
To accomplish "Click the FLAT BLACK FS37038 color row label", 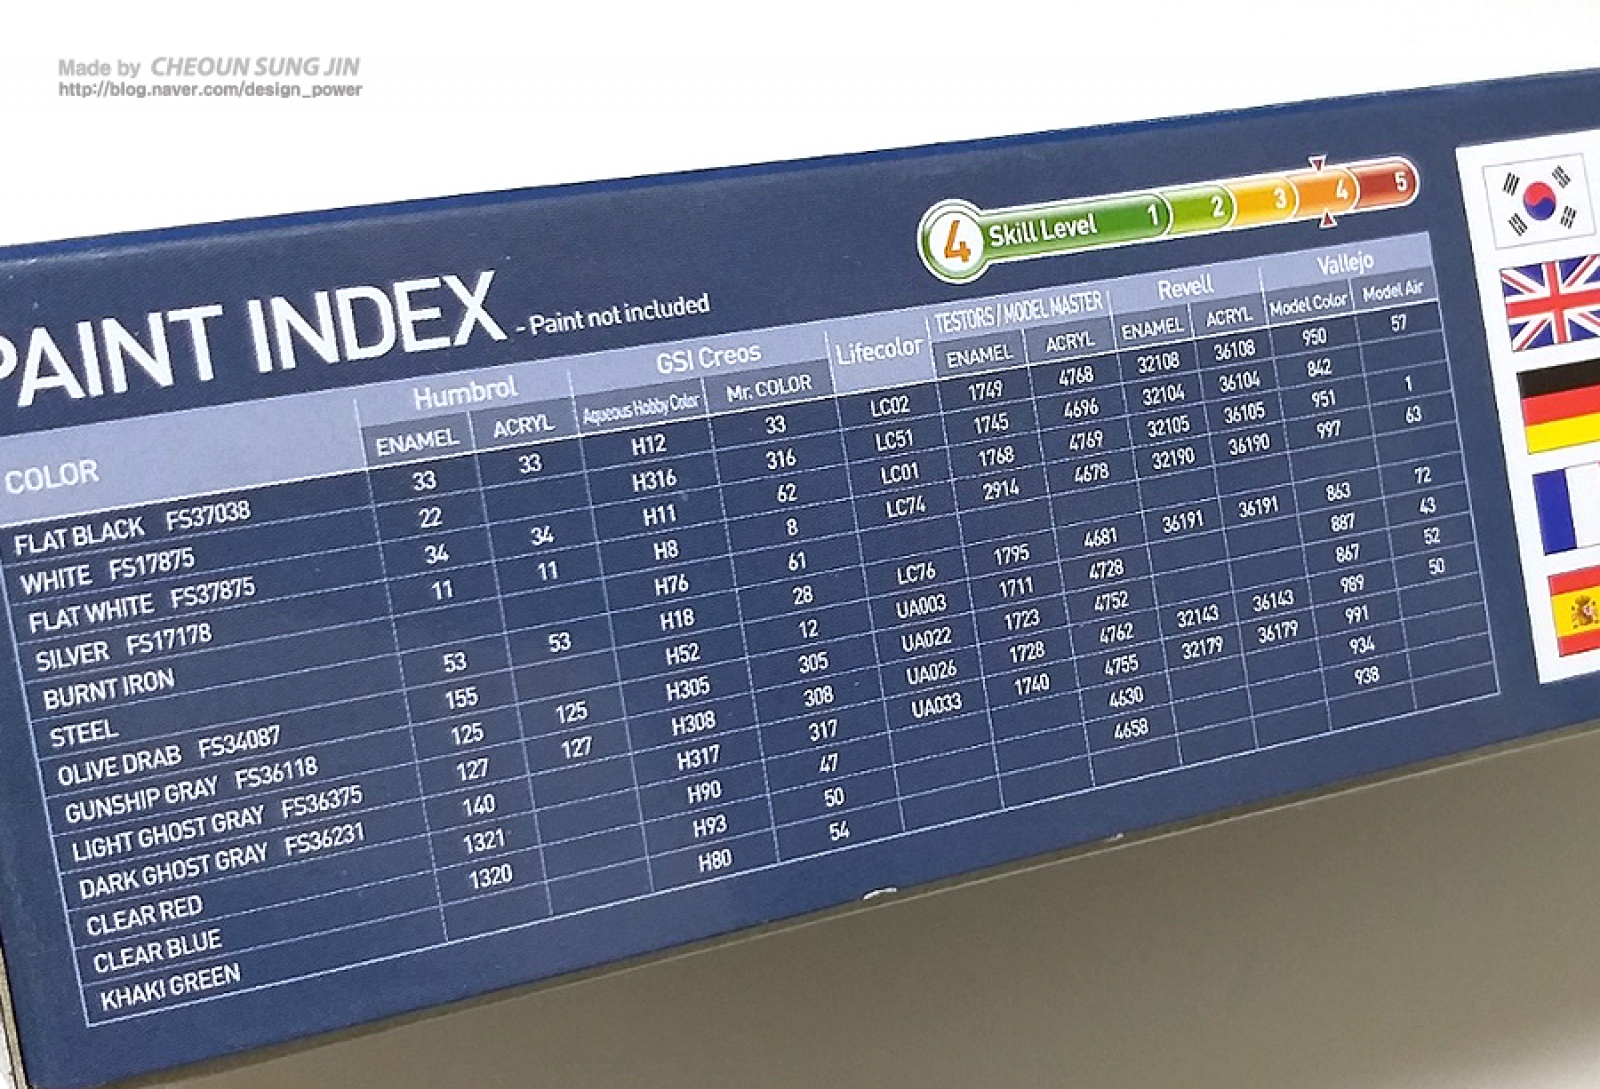I will point(132,528).
